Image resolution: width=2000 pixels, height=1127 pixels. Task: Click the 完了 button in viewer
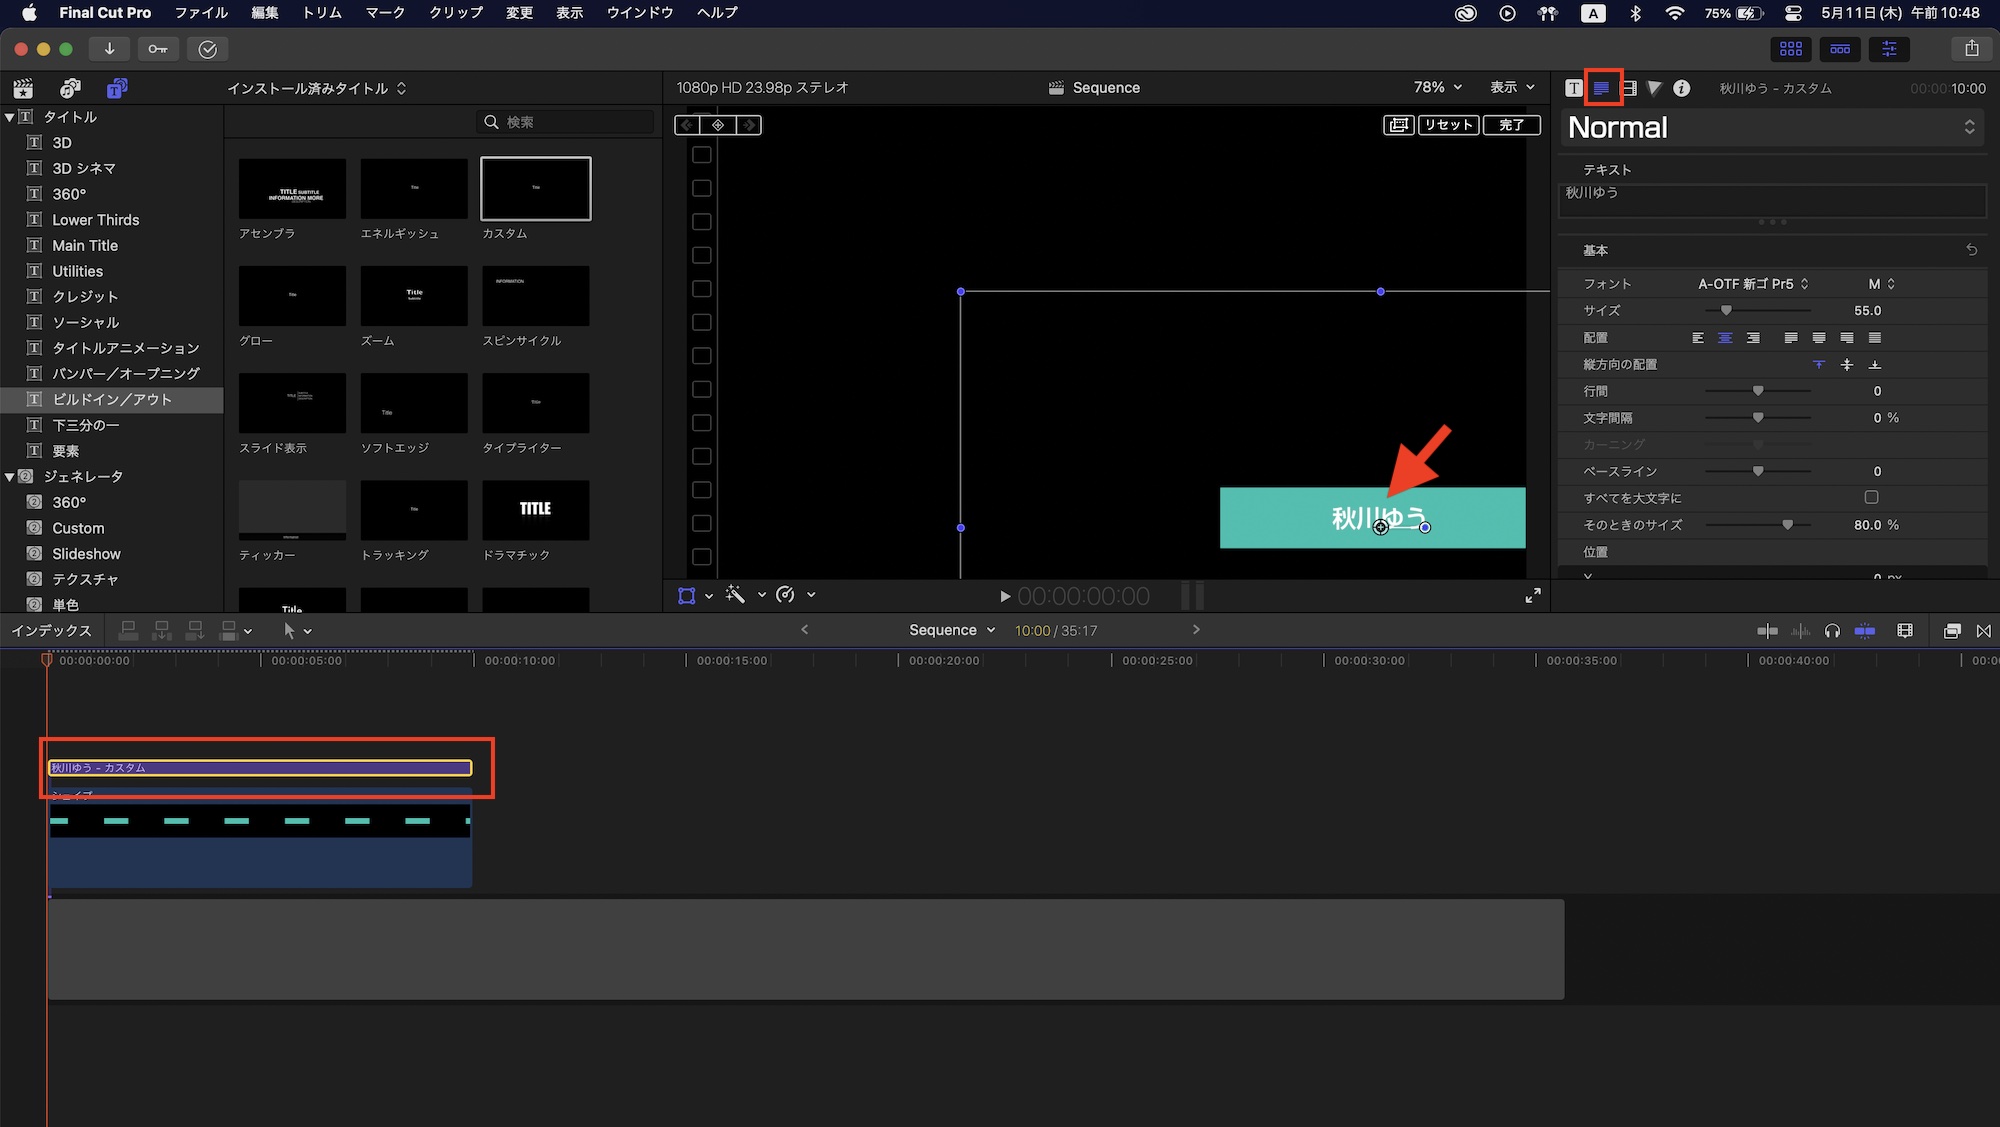coord(1511,125)
